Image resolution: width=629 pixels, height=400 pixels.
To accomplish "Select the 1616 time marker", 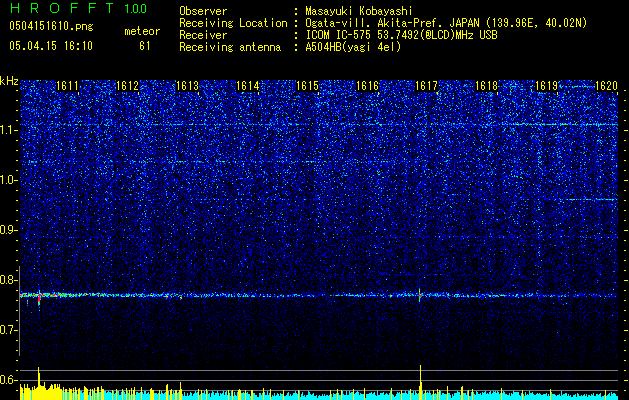I will click(367, 86).
